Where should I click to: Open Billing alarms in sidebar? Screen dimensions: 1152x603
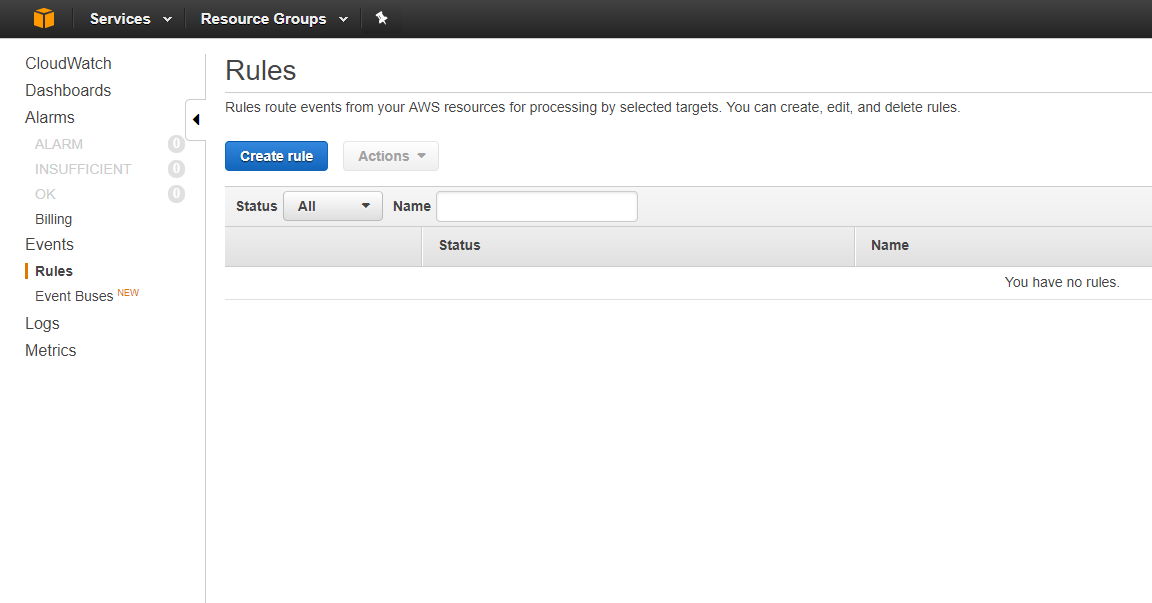pyautogui.click(x=54, y=220)
